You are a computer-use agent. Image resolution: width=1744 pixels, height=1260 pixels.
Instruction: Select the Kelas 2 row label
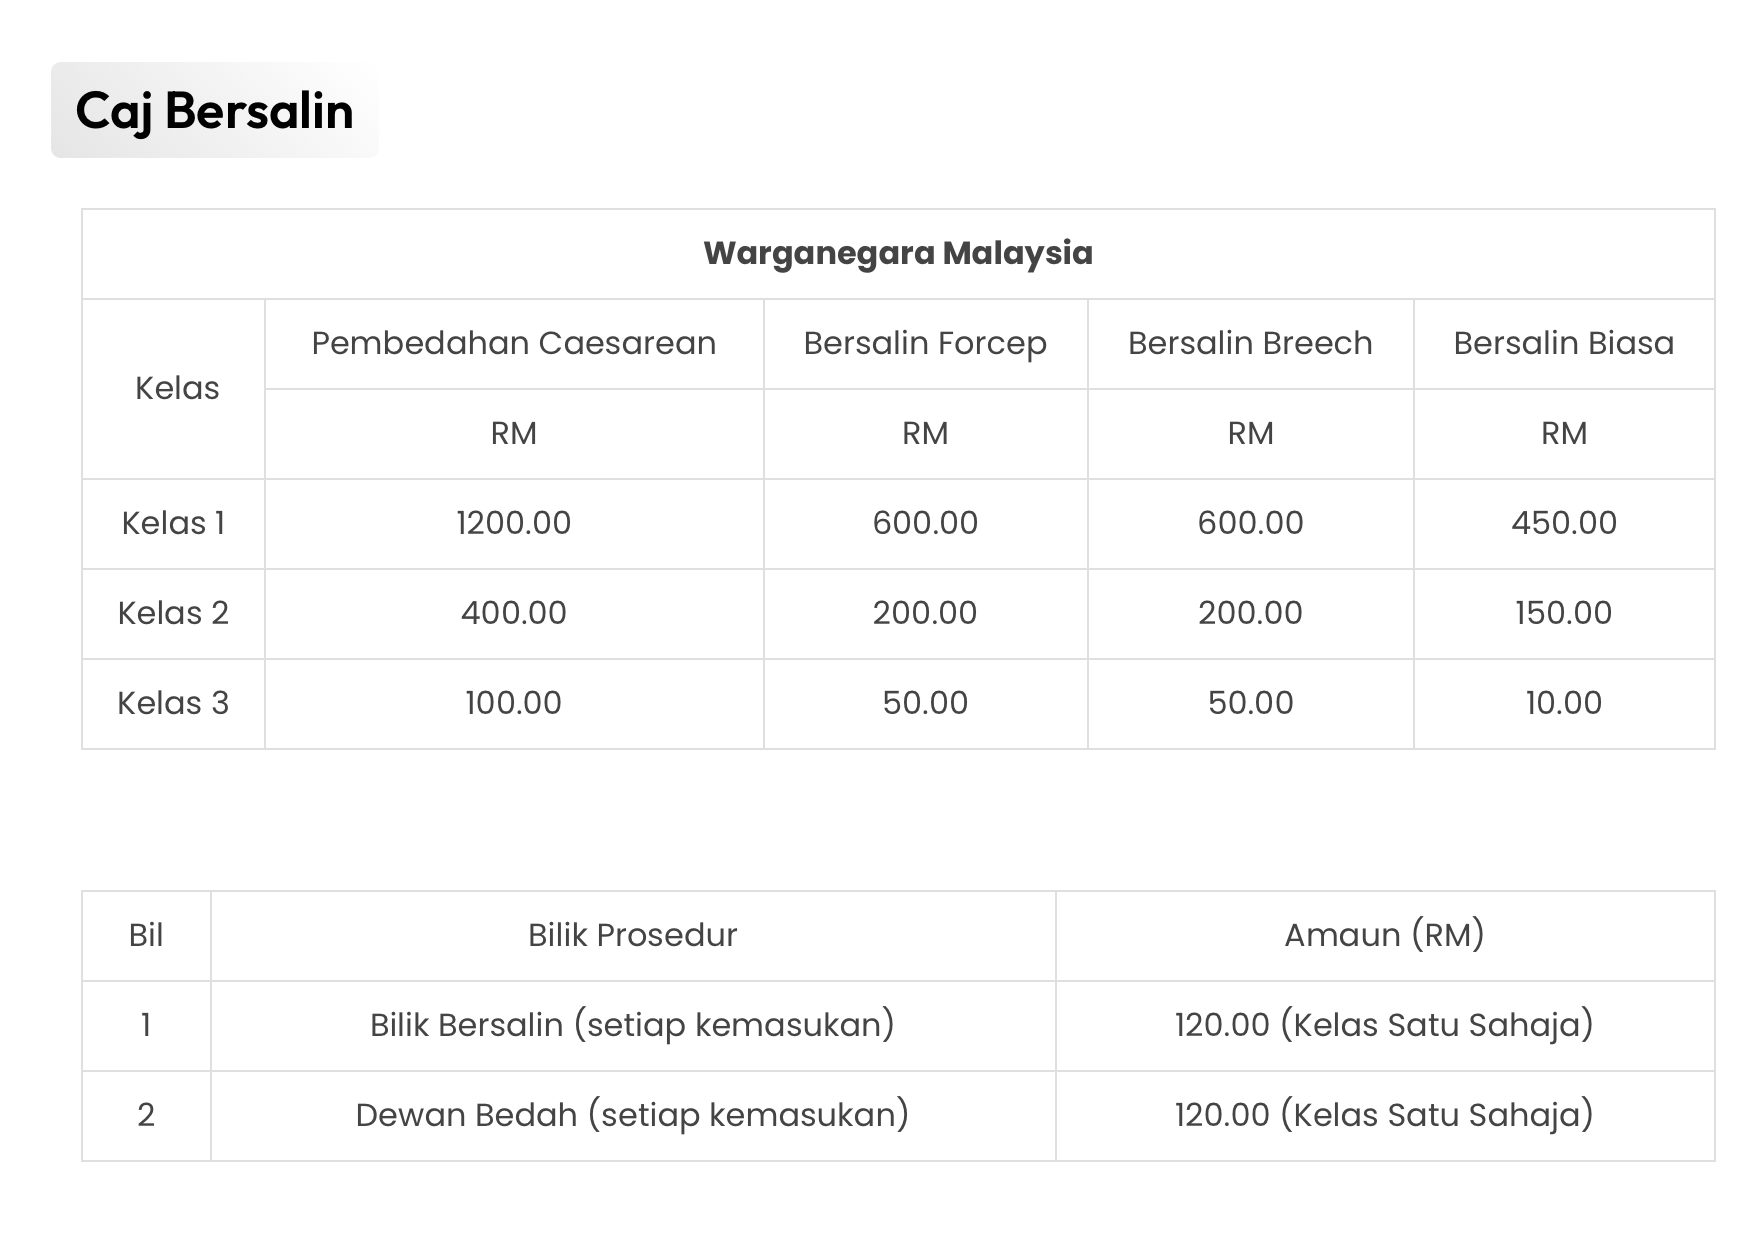pos(173,613)
